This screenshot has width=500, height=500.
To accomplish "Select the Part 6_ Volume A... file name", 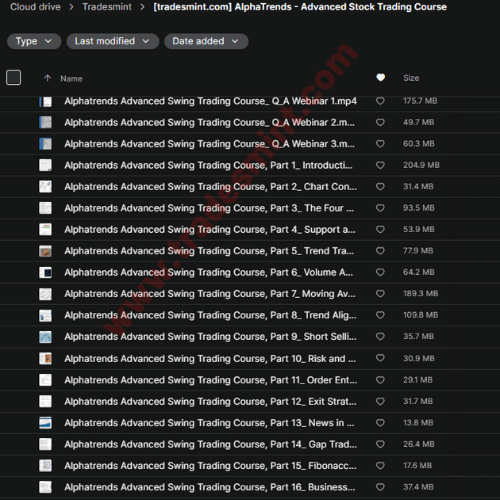I will [209, 272].
